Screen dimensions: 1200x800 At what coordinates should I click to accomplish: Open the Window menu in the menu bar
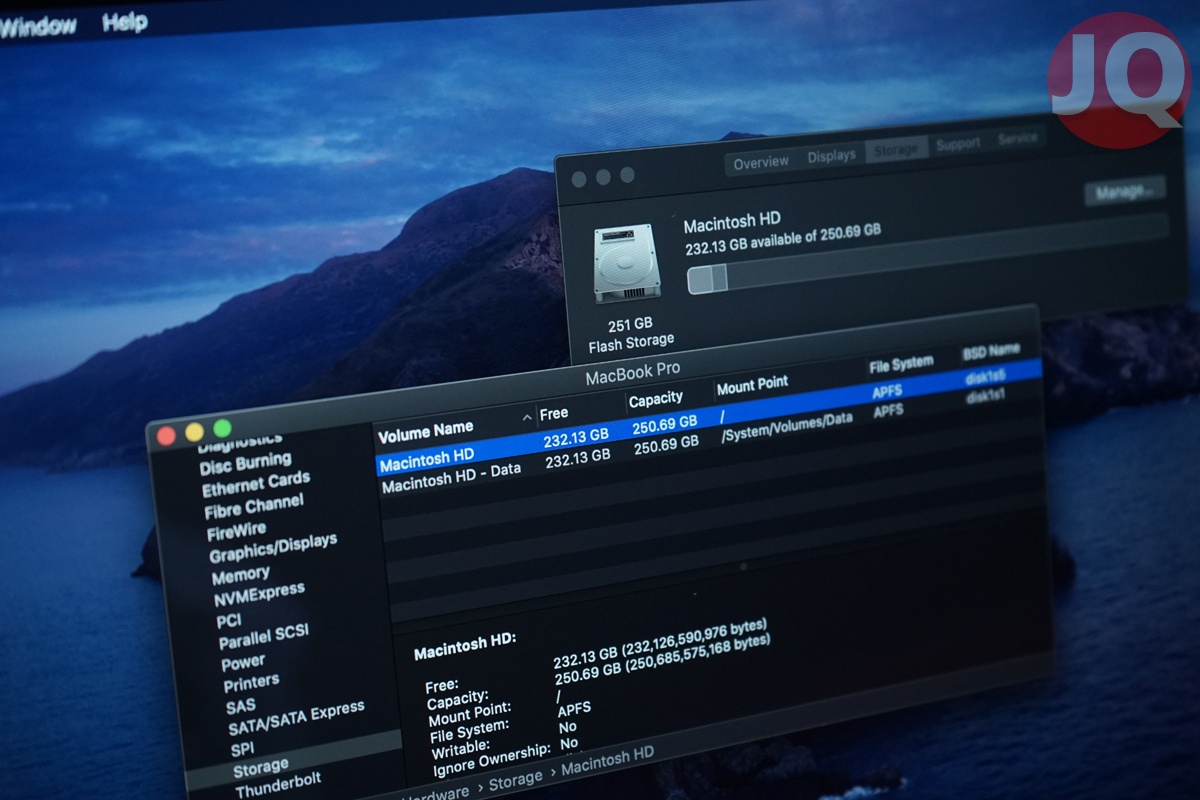[x=37, y=27]
